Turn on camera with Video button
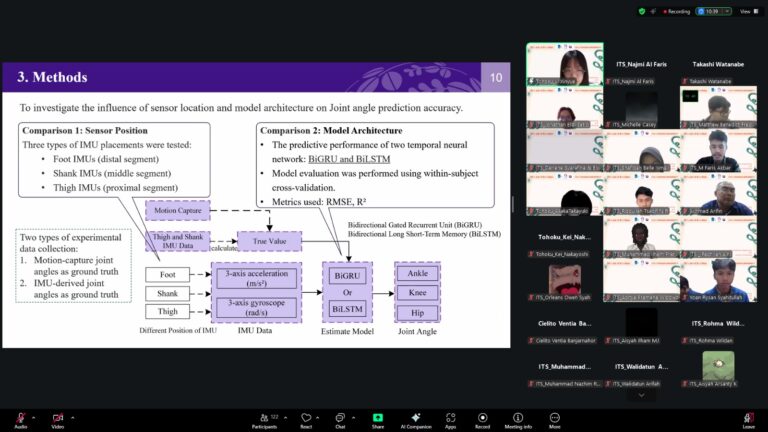 [x=57, y=417]
